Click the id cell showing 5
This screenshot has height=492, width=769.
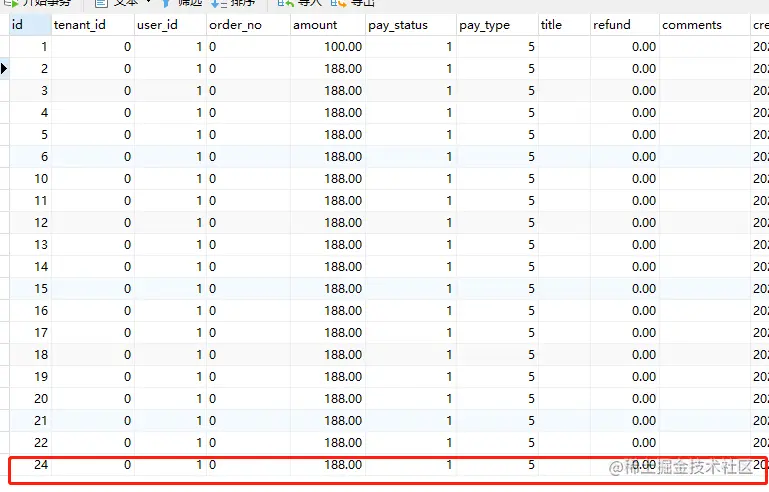point(30,135)
